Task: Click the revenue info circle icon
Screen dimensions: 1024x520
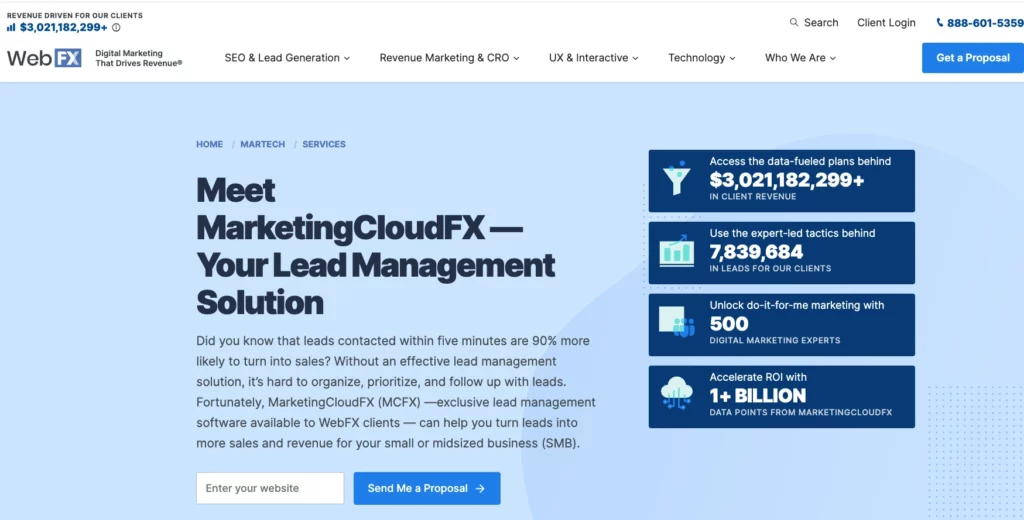Action: (x=116, y=27)
